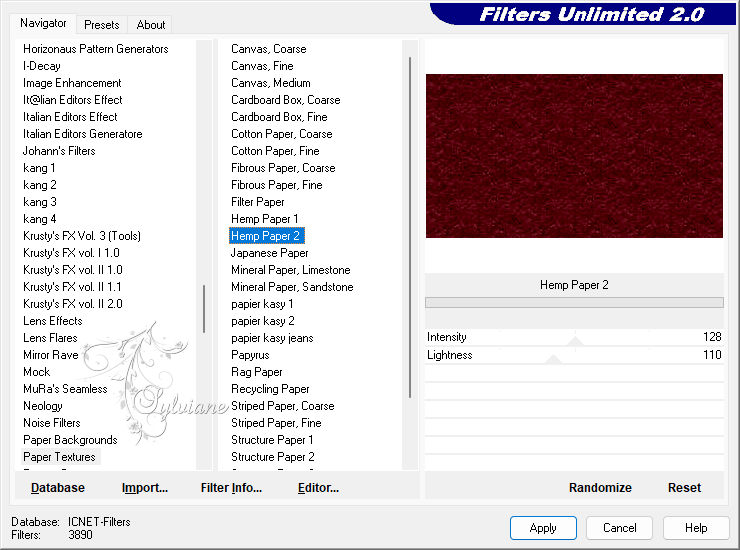Select kang 3 category
Screen dimensions: 740x550
40,202
